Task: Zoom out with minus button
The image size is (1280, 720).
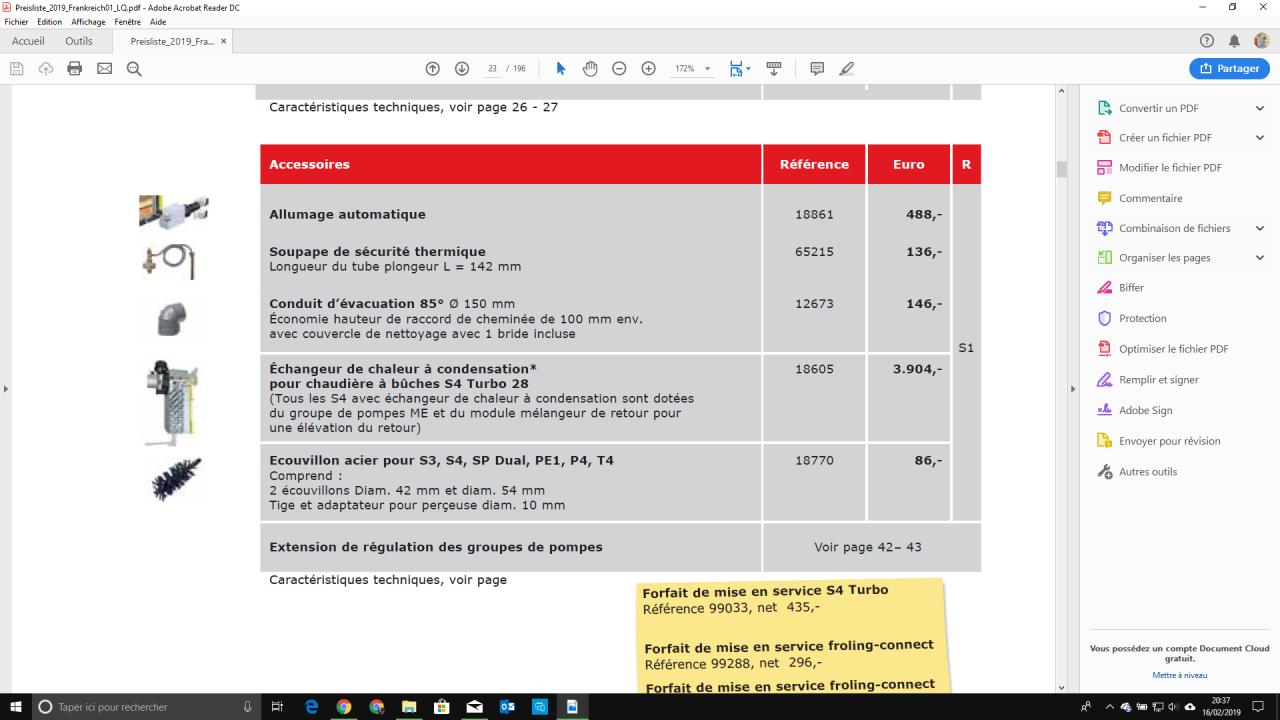Action: click(619, 69)
